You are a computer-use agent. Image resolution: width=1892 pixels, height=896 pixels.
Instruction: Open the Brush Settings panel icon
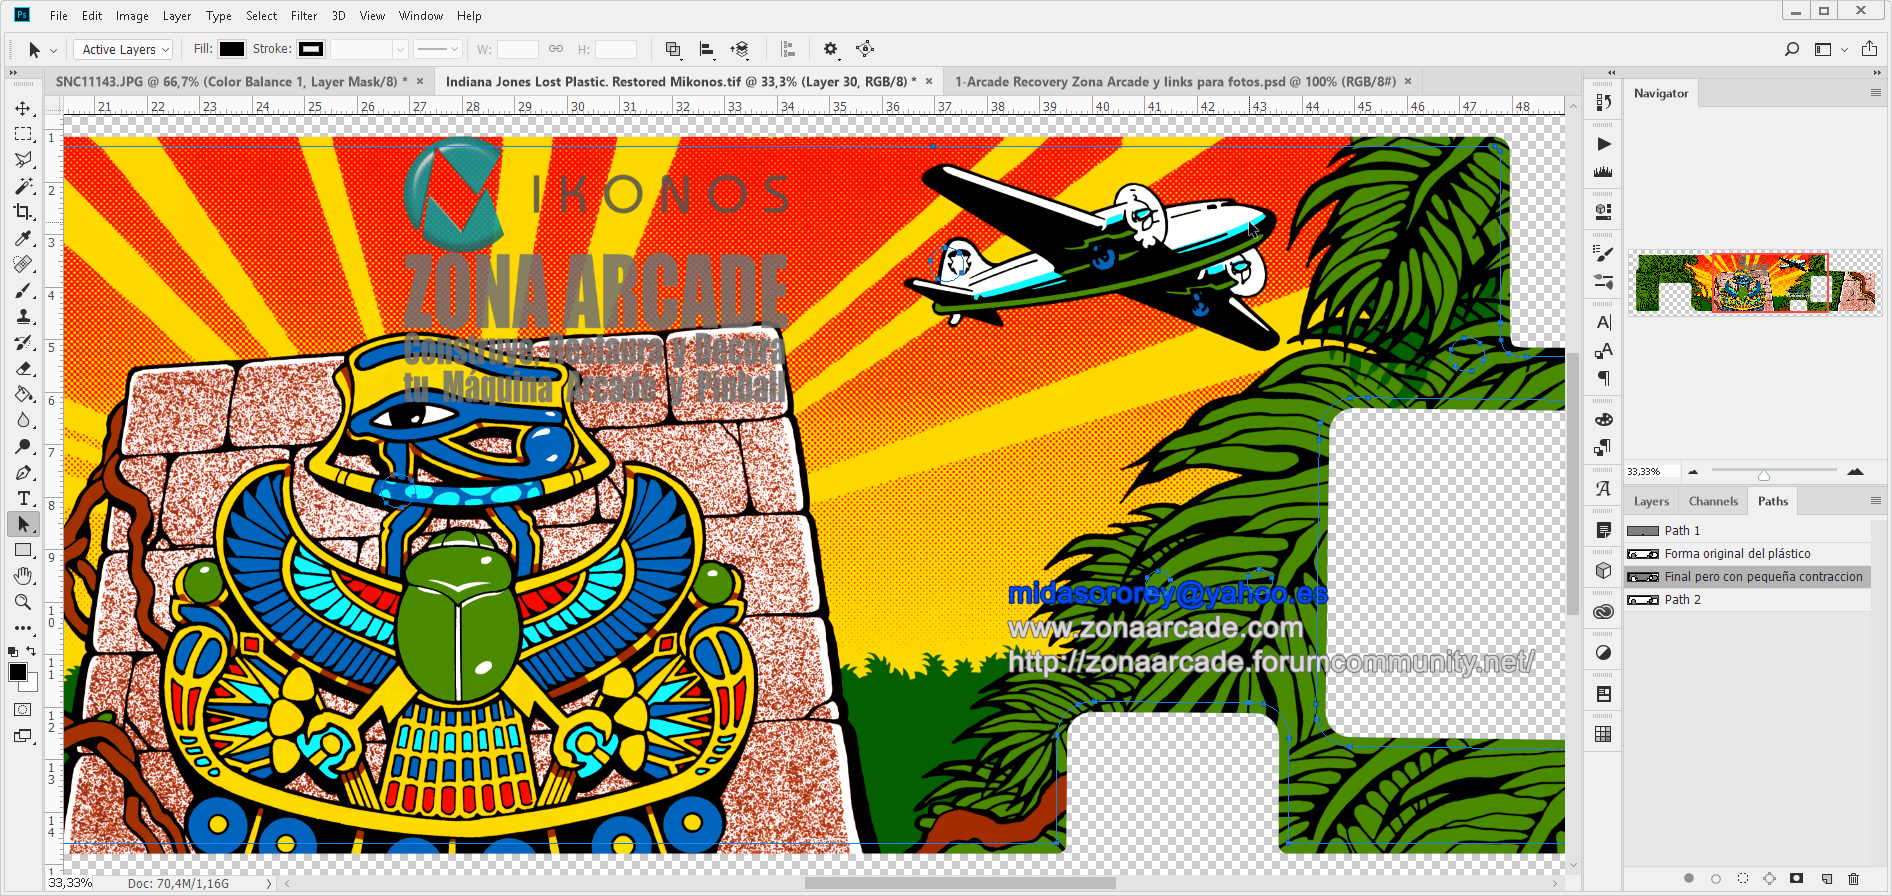click(x=1603, y=254)
